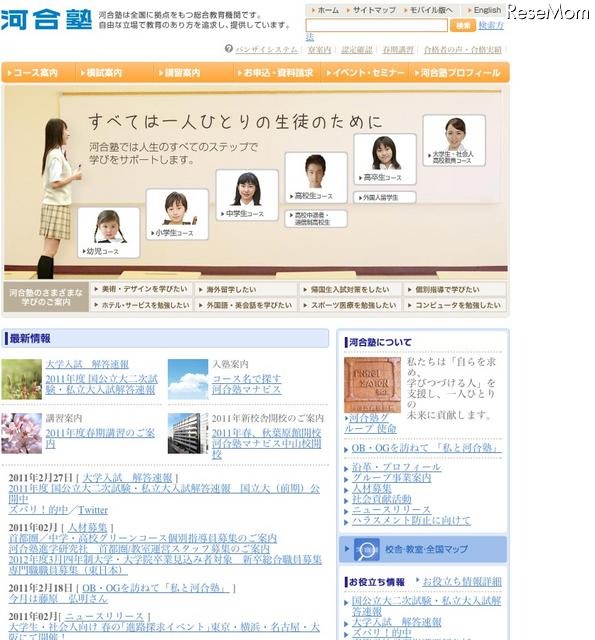
Task: Open the 人材募集 category link dated 2011年02月
Action: (x=87, y=527)
